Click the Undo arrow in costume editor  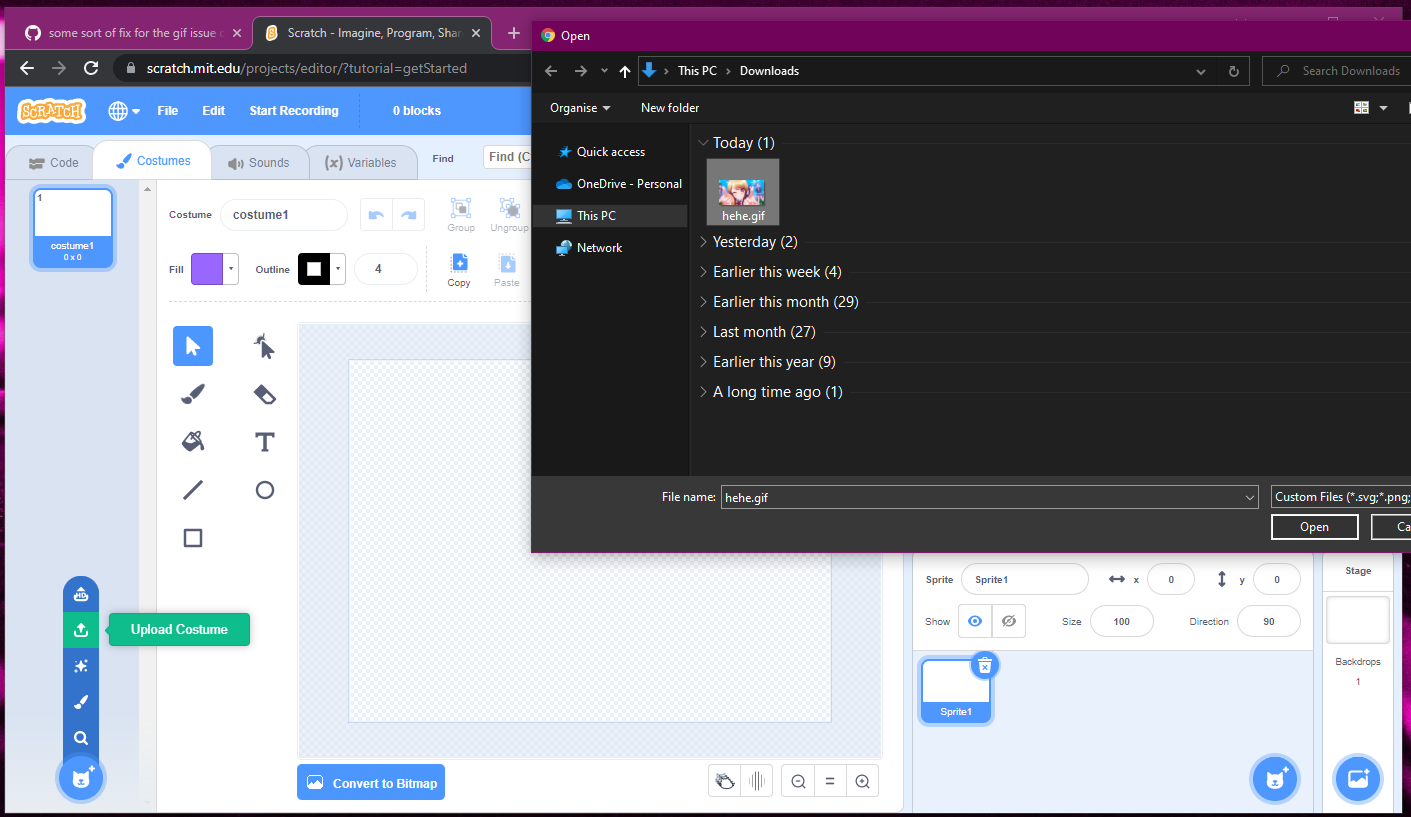pyautogui.click(x=376, y=215)
